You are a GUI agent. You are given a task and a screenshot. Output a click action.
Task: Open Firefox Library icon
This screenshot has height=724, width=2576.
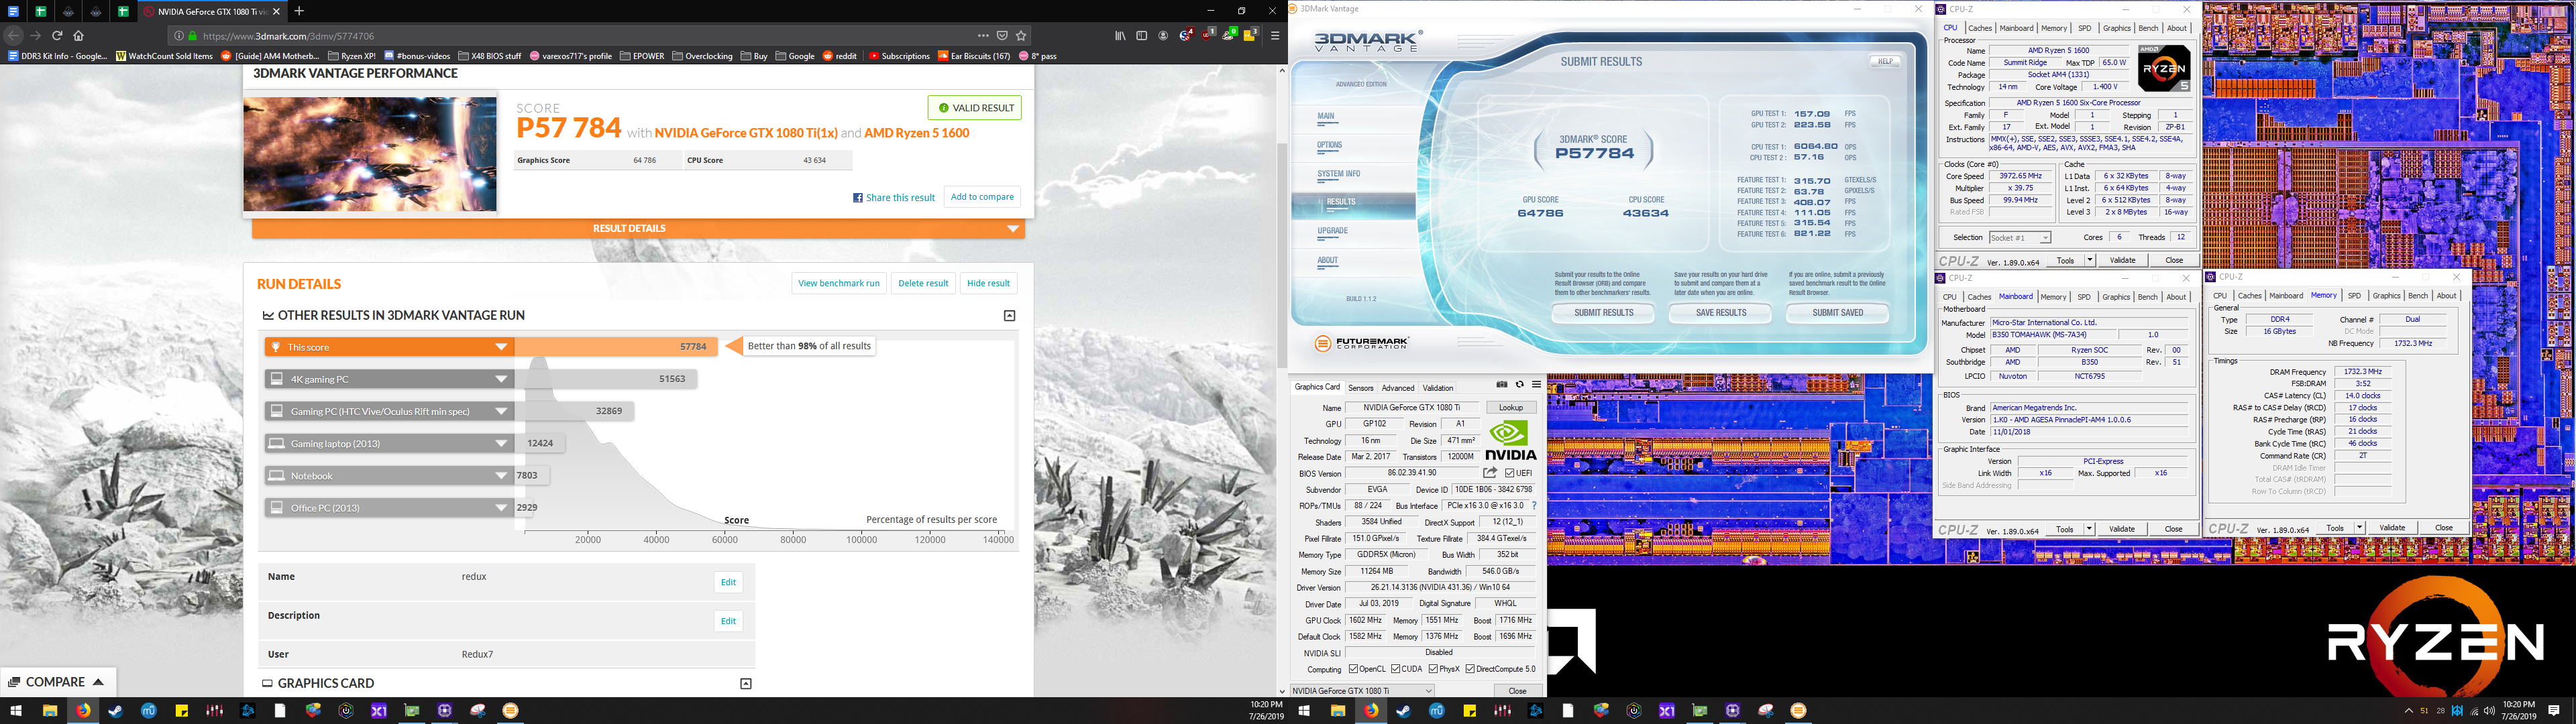pyautogui.click(x=1120, y=35)
